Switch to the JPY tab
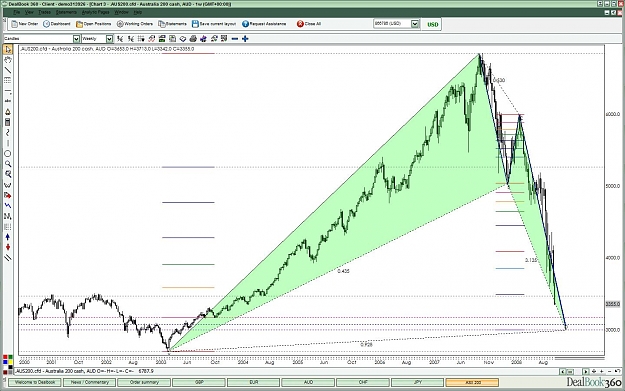This screenshot has height=391, width=625. pyautogui.click(x=417, y=382)
